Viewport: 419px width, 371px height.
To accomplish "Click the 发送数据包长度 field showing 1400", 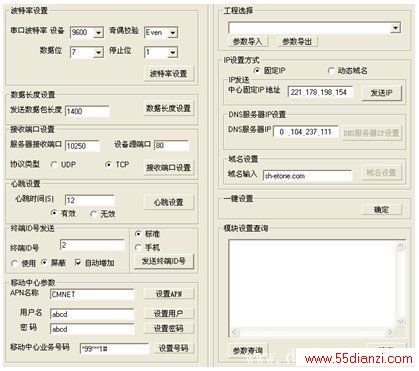I will (87, 111).
